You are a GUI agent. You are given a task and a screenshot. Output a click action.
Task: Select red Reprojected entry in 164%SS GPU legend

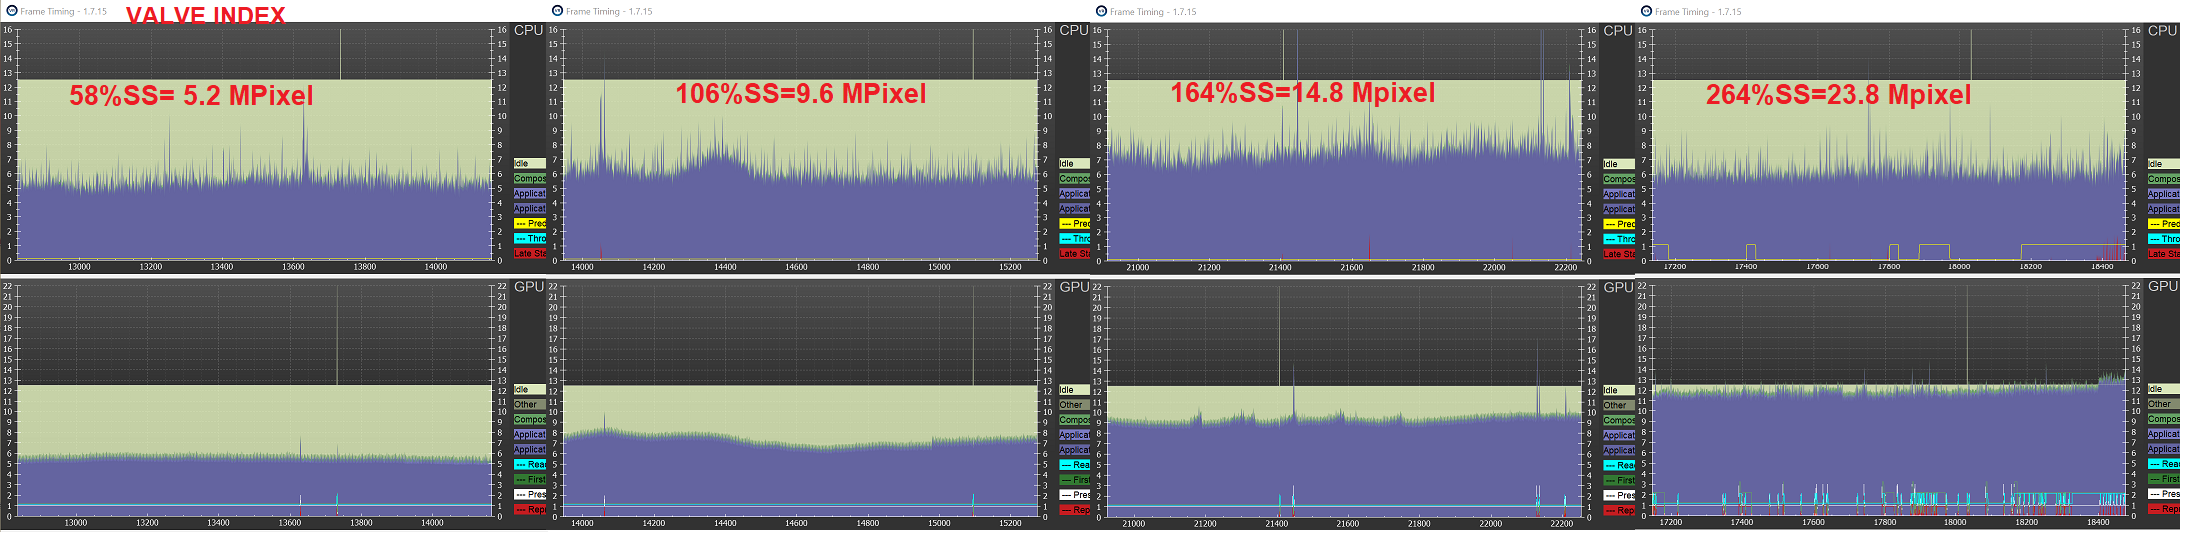pyautogui.click(x=1619, y=510)
